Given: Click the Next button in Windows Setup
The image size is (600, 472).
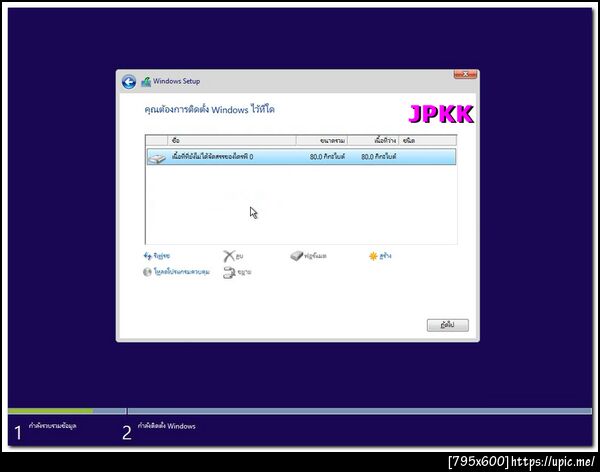Looking at the screenshot, I should pyautogui.click(x=448, y=325).
